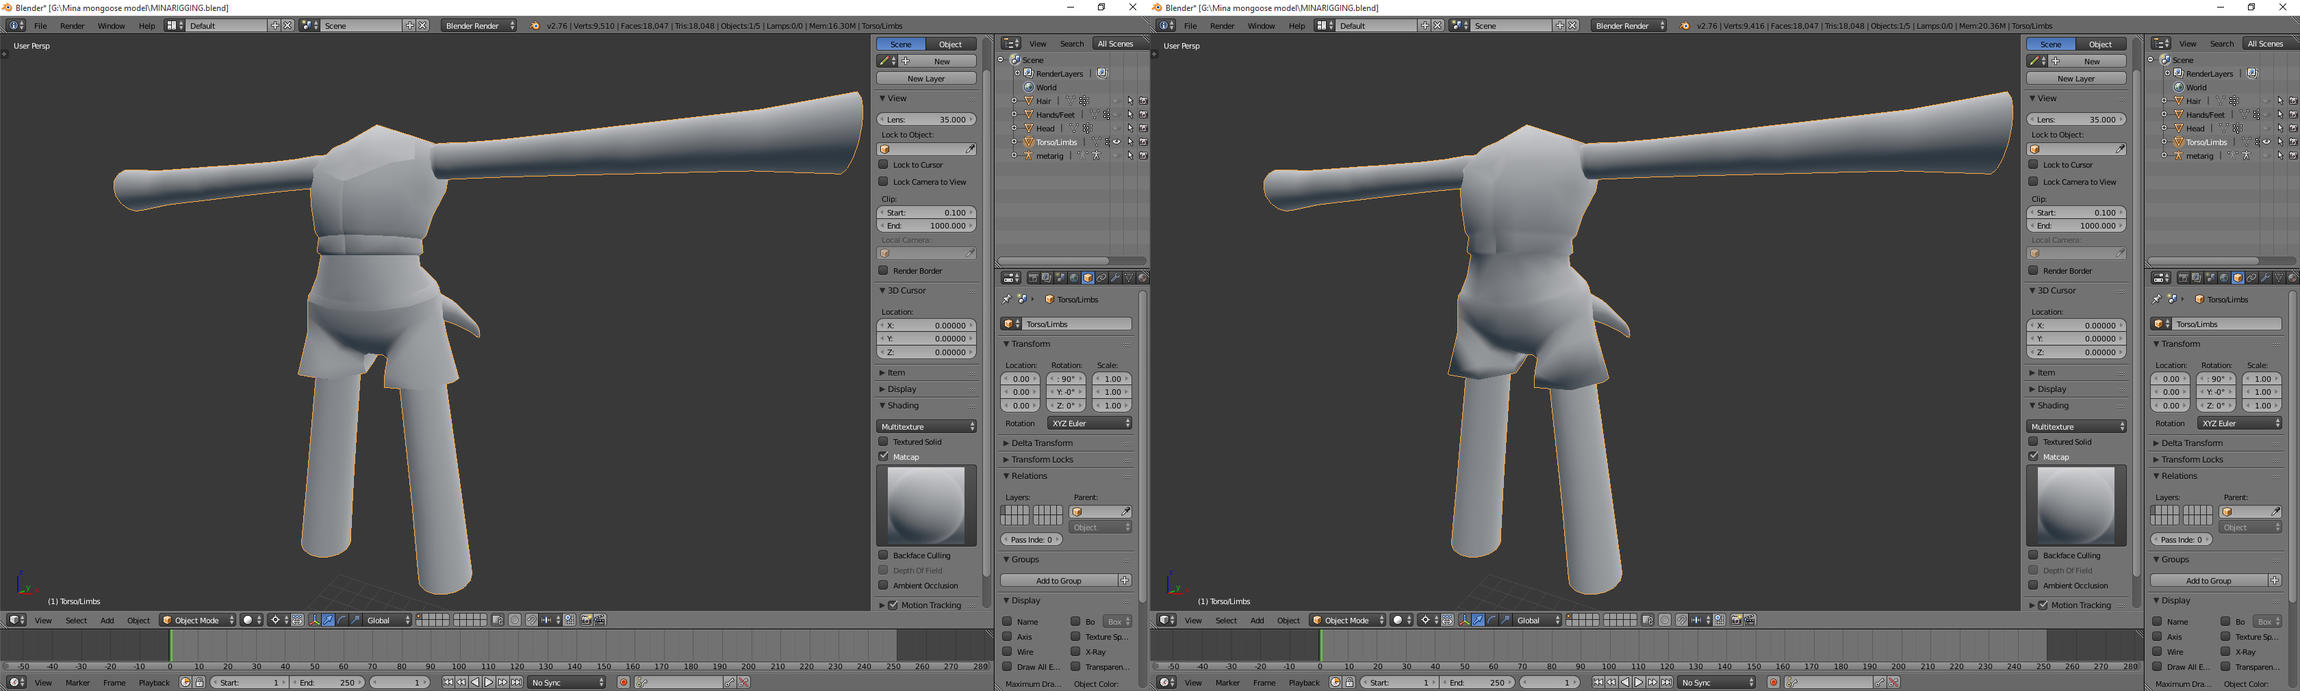
Task: Open Multitexture shading dropdown in right window
Action: point(2076,426)
